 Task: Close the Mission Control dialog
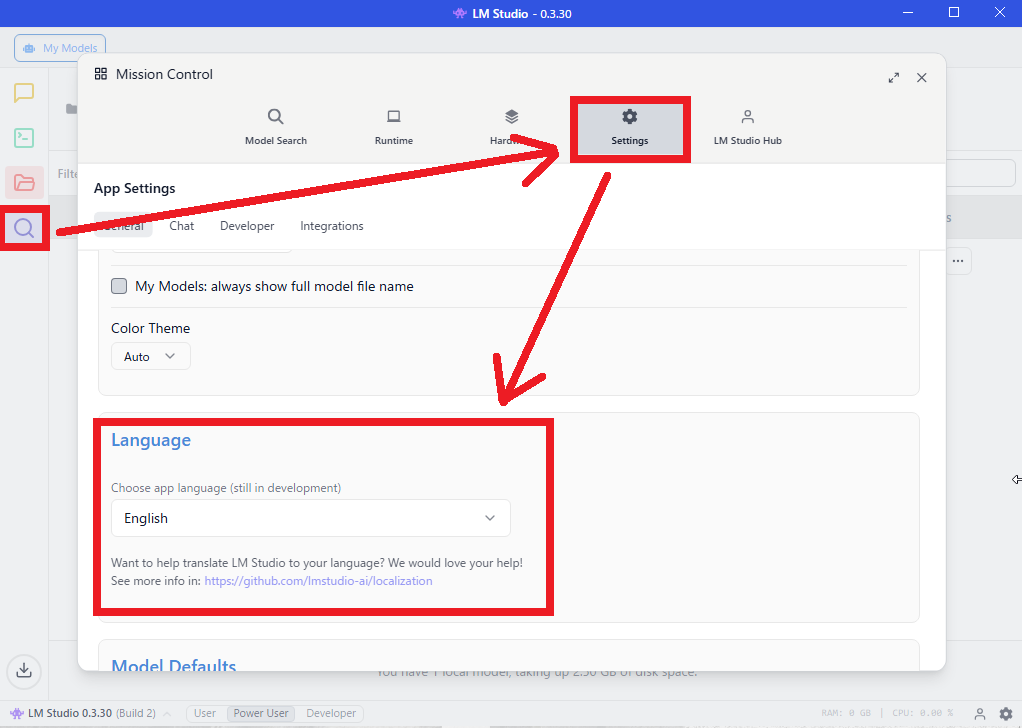point(922,78)
